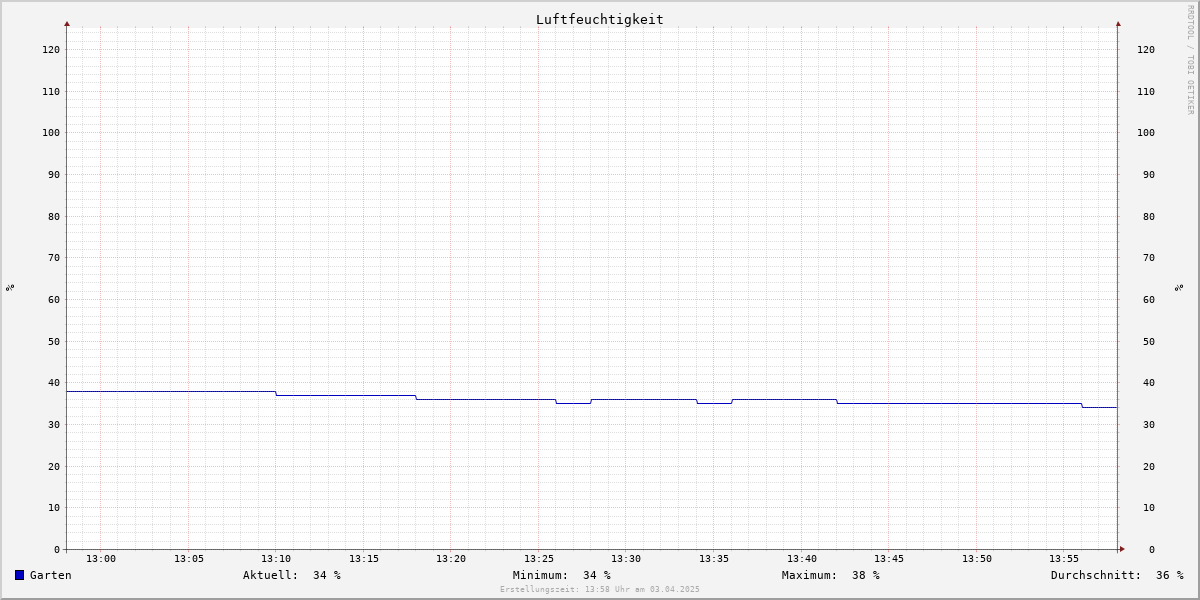Select the Minimum: 34 % value
Viewport: 1200px width, 600px height.
tap(562, 575)
